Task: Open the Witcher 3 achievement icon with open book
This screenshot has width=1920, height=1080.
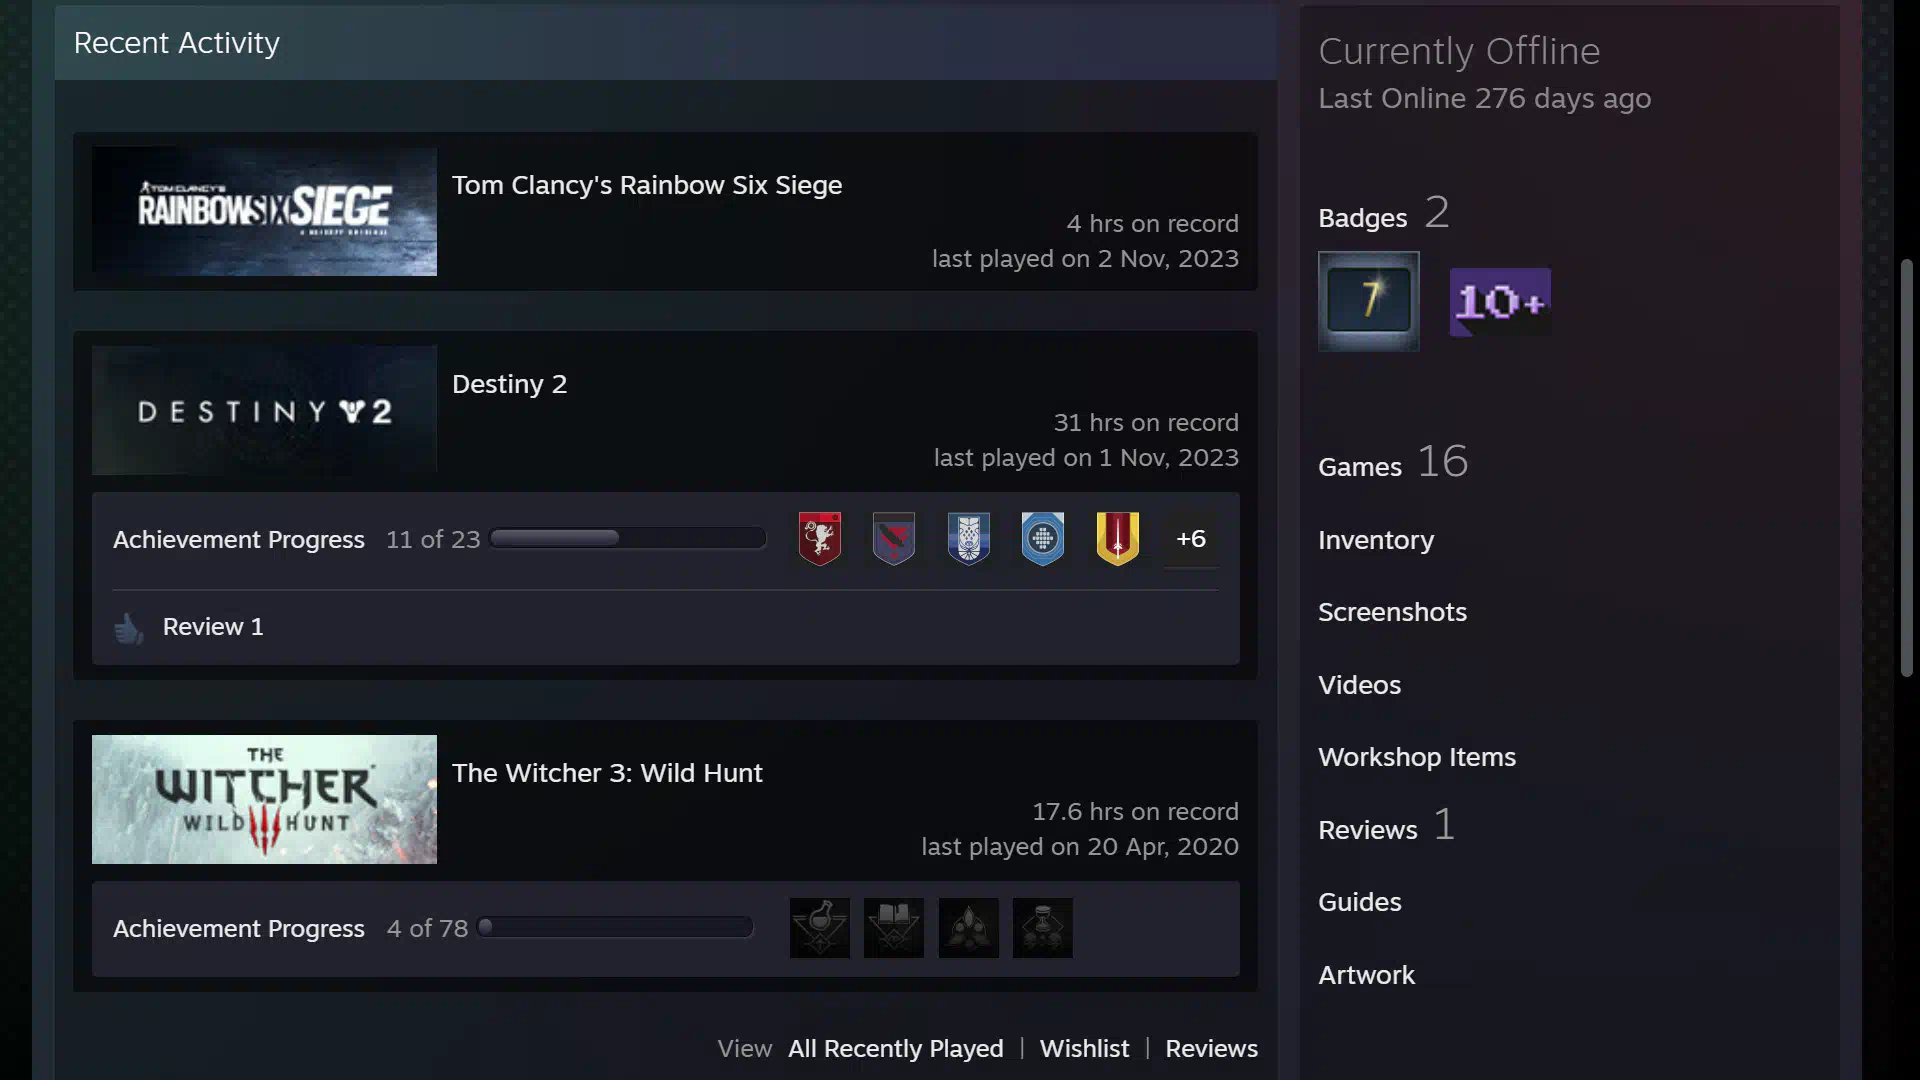Action: pos(894,928)
